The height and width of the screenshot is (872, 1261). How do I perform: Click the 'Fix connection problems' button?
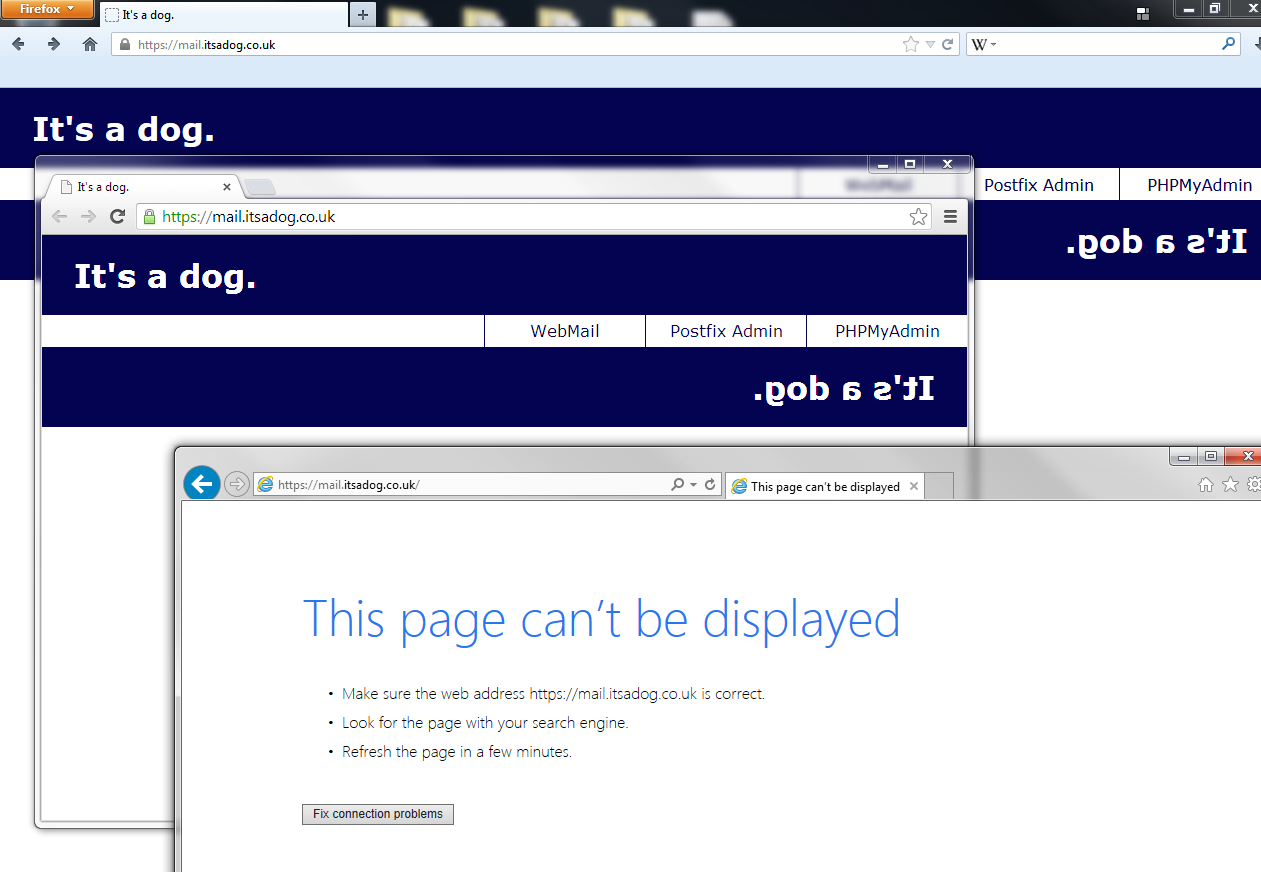377,814
